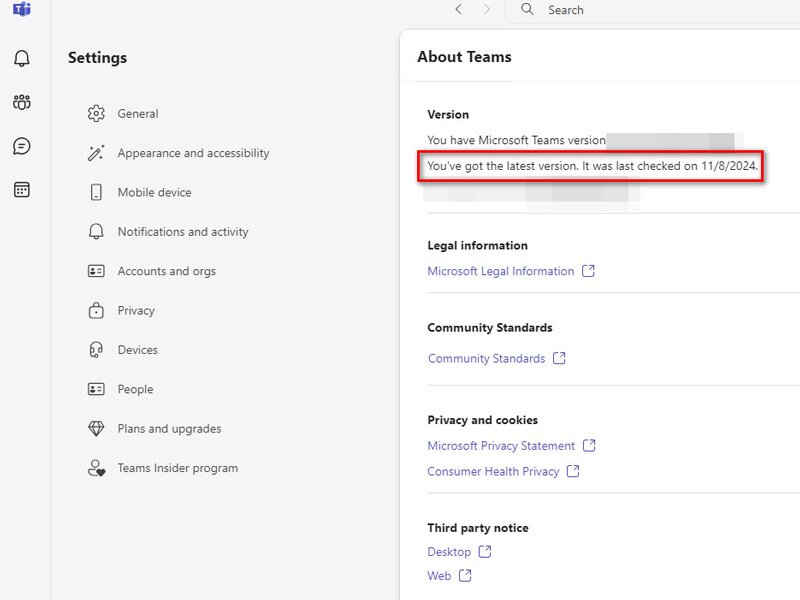Click external-link icon beside Consumer Health Privacy
Screen dimensions: 800x600
pyautogui.click(x=573, y=470)
